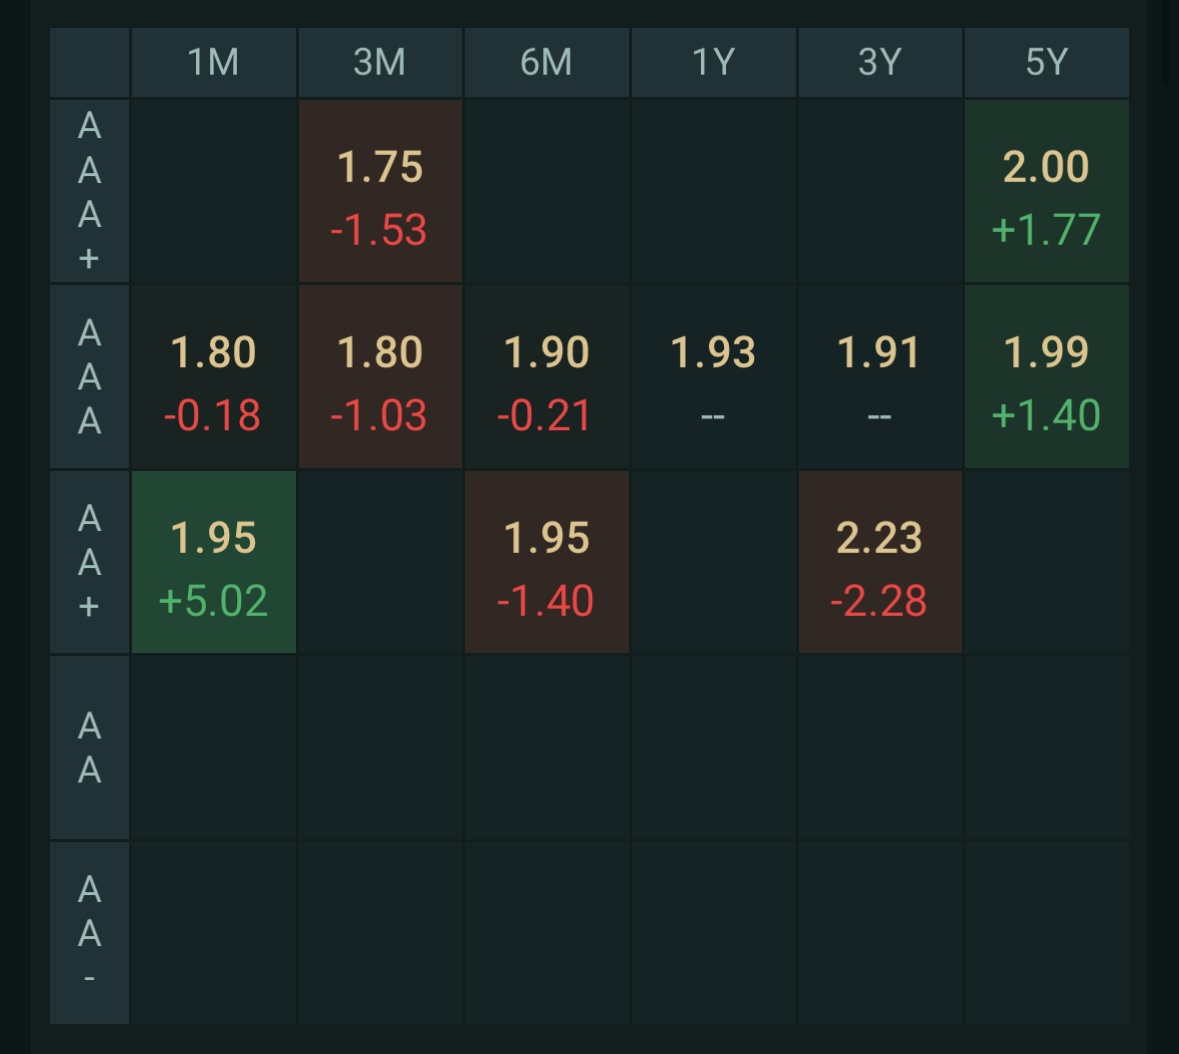Open the 2.23 cell showing -2.28

pos(880,562)
